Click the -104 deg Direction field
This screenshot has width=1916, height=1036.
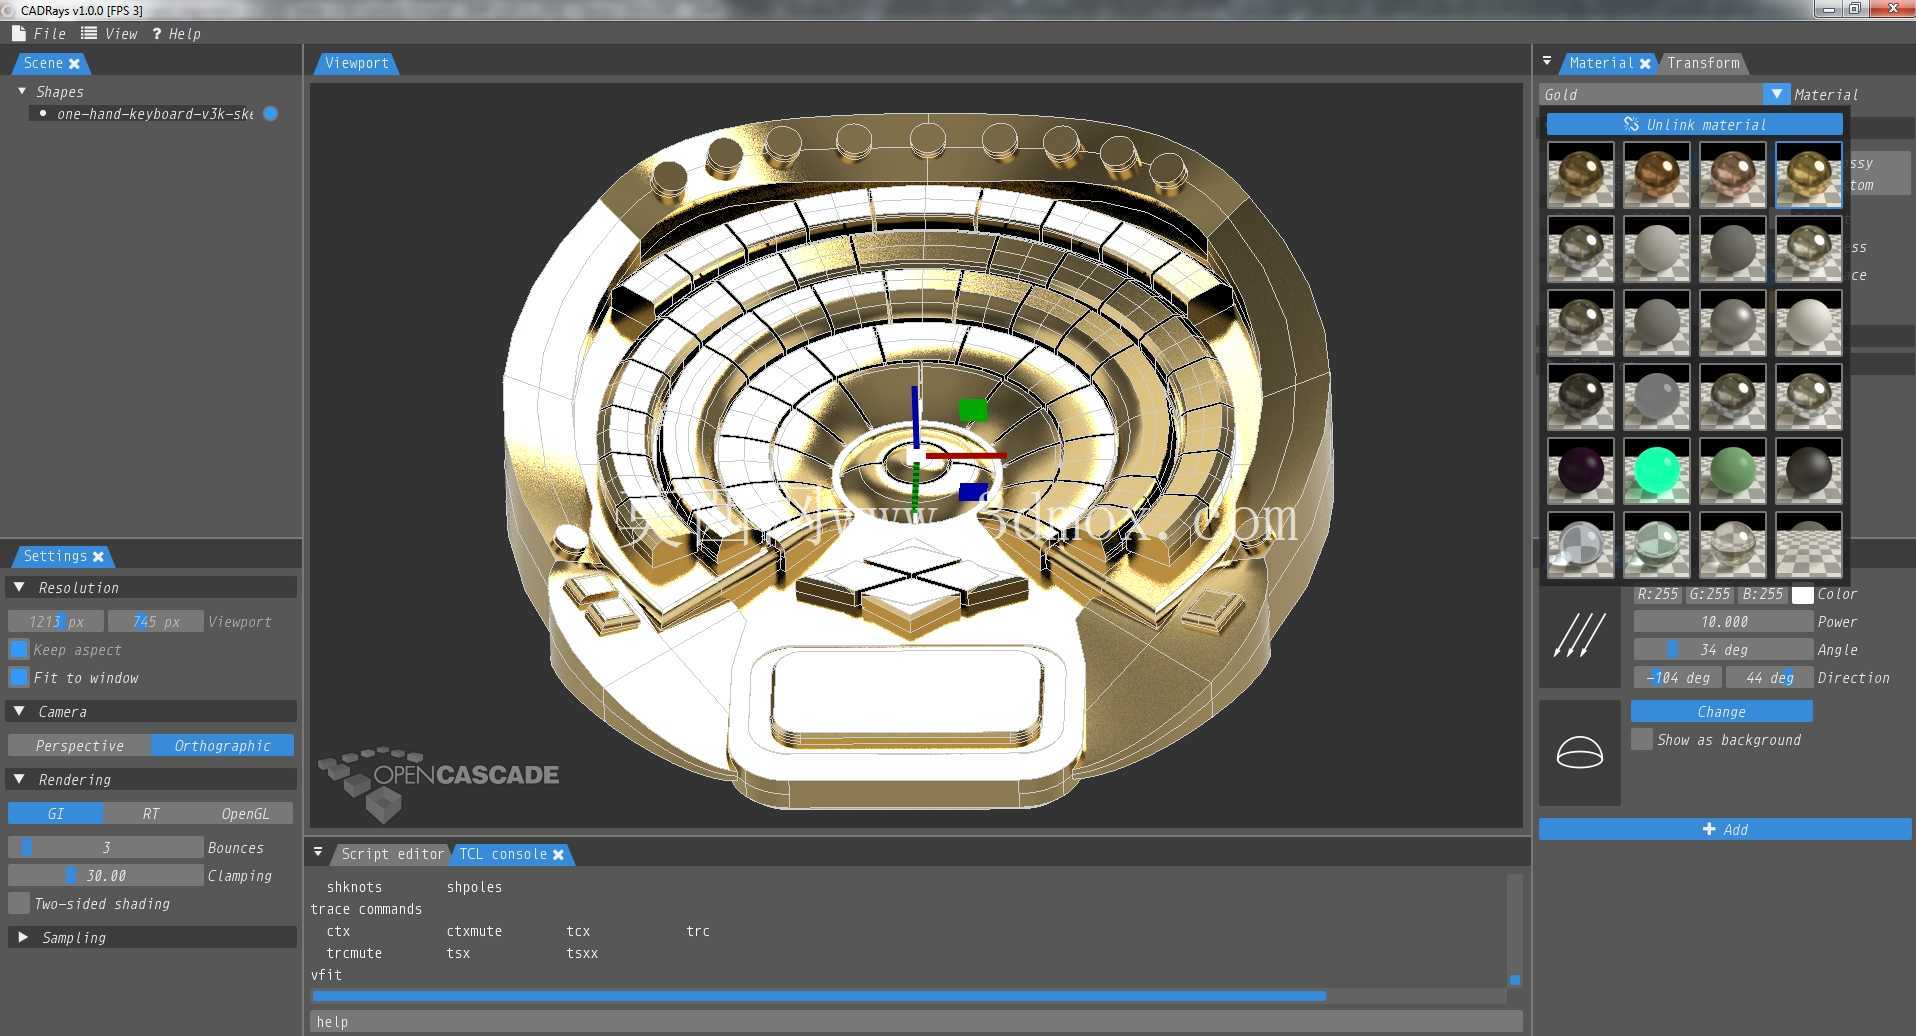point(1677,677)
